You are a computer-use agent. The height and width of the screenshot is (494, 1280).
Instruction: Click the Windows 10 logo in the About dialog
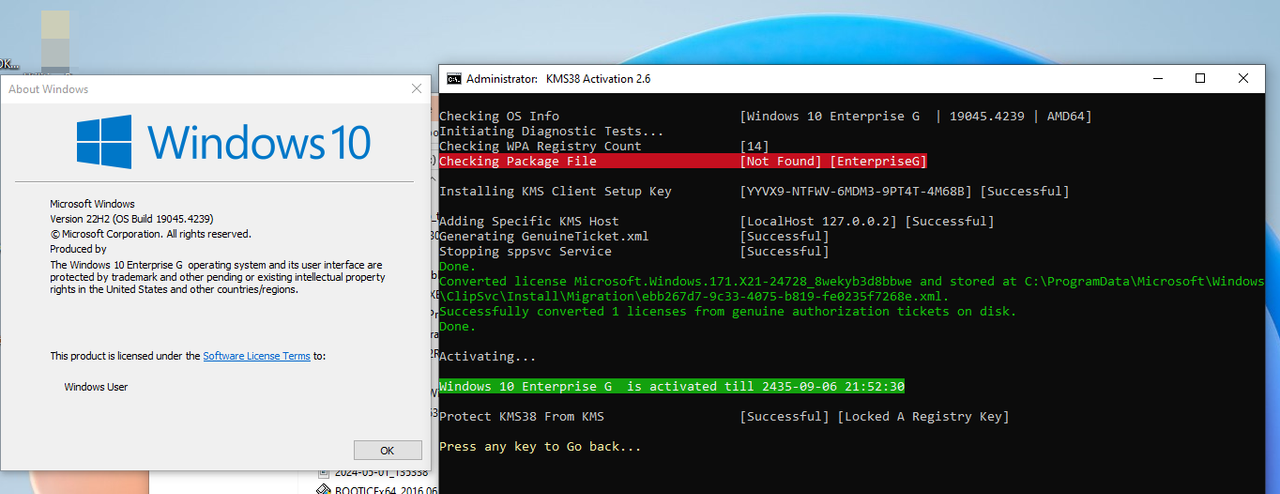224,141
